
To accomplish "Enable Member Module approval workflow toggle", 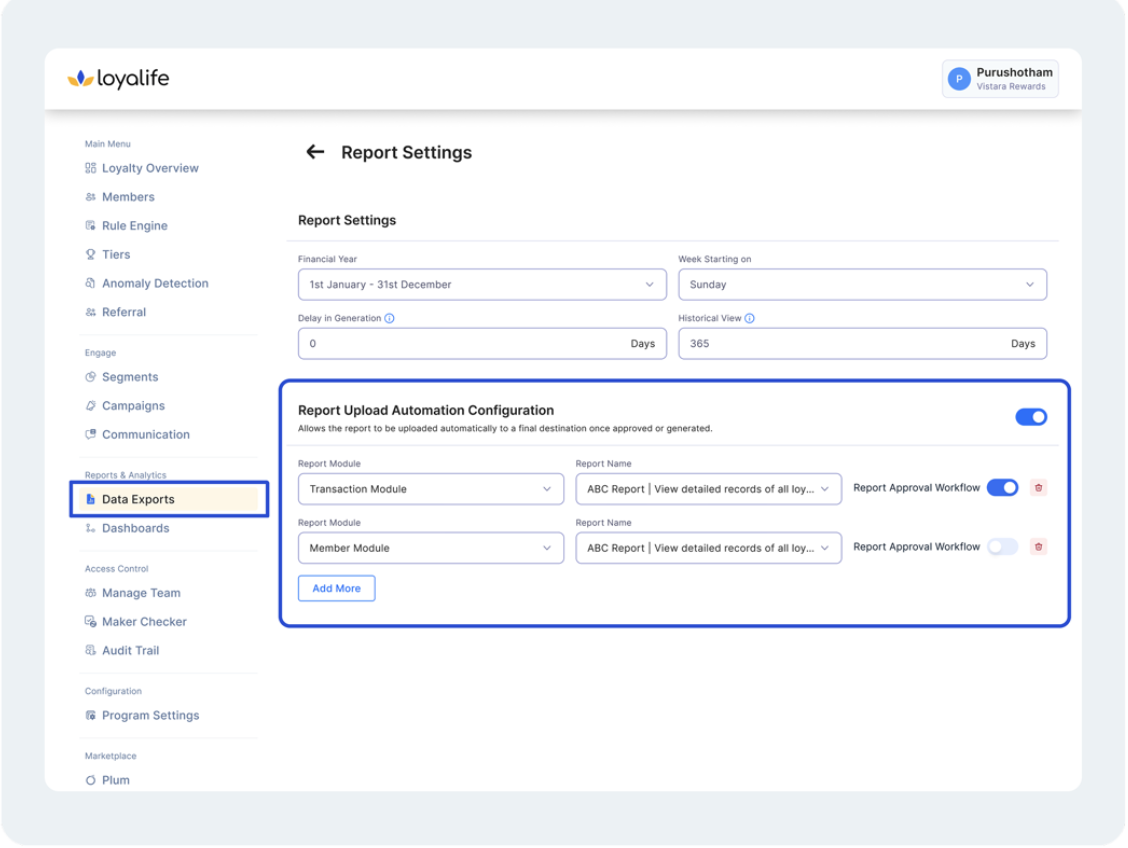I will 1002,547.
